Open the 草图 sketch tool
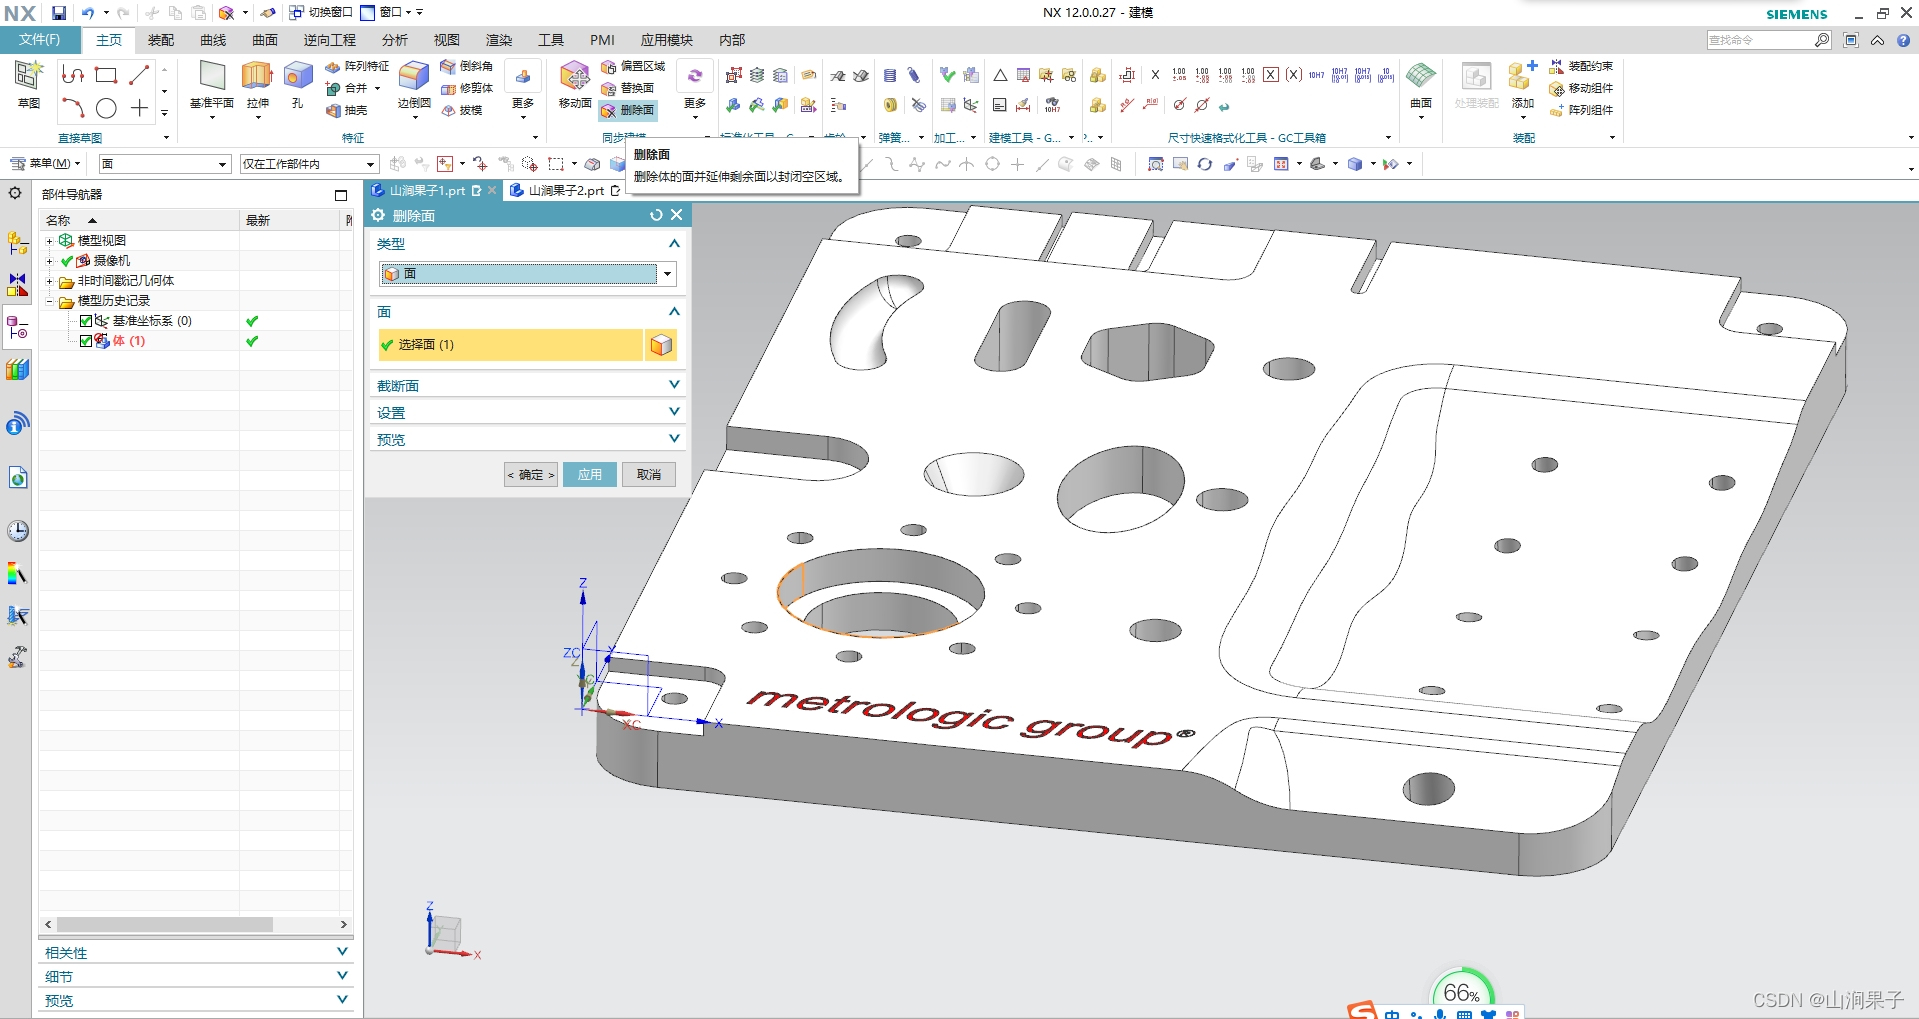 28,83
